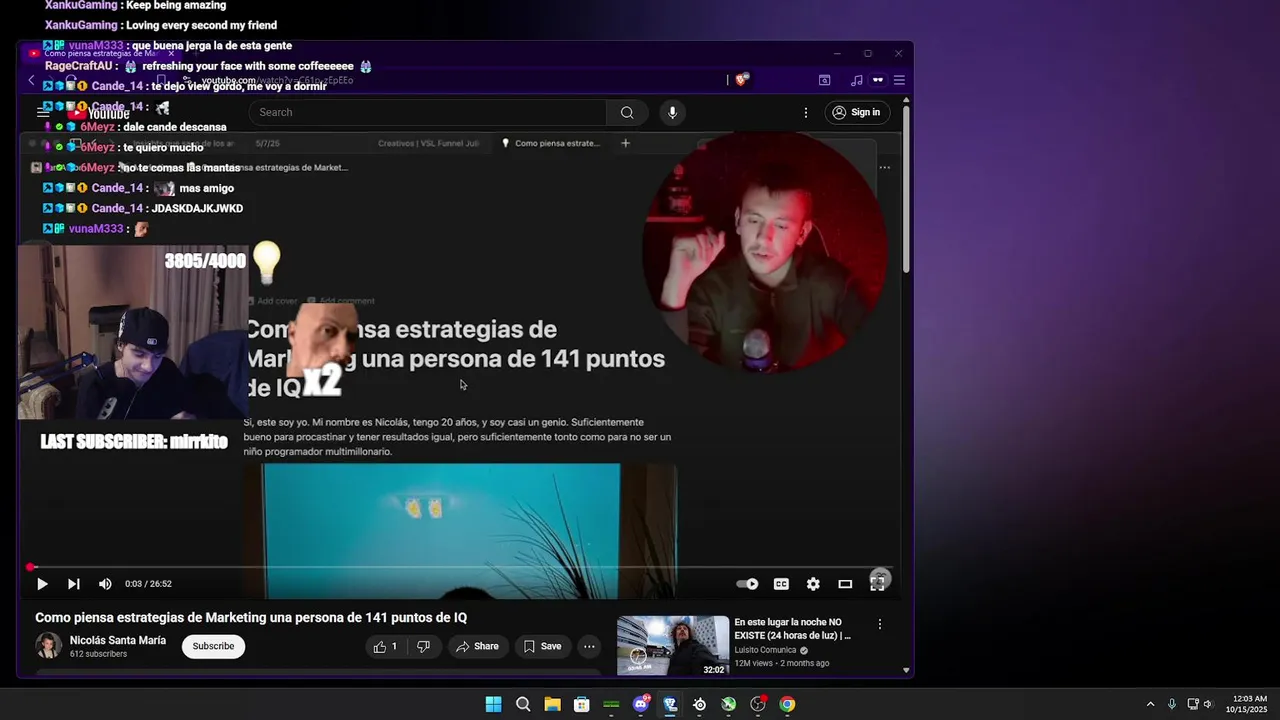Open the browser media control icon
The height and width of the screenshot is (720, 1280).
(856, 80)
